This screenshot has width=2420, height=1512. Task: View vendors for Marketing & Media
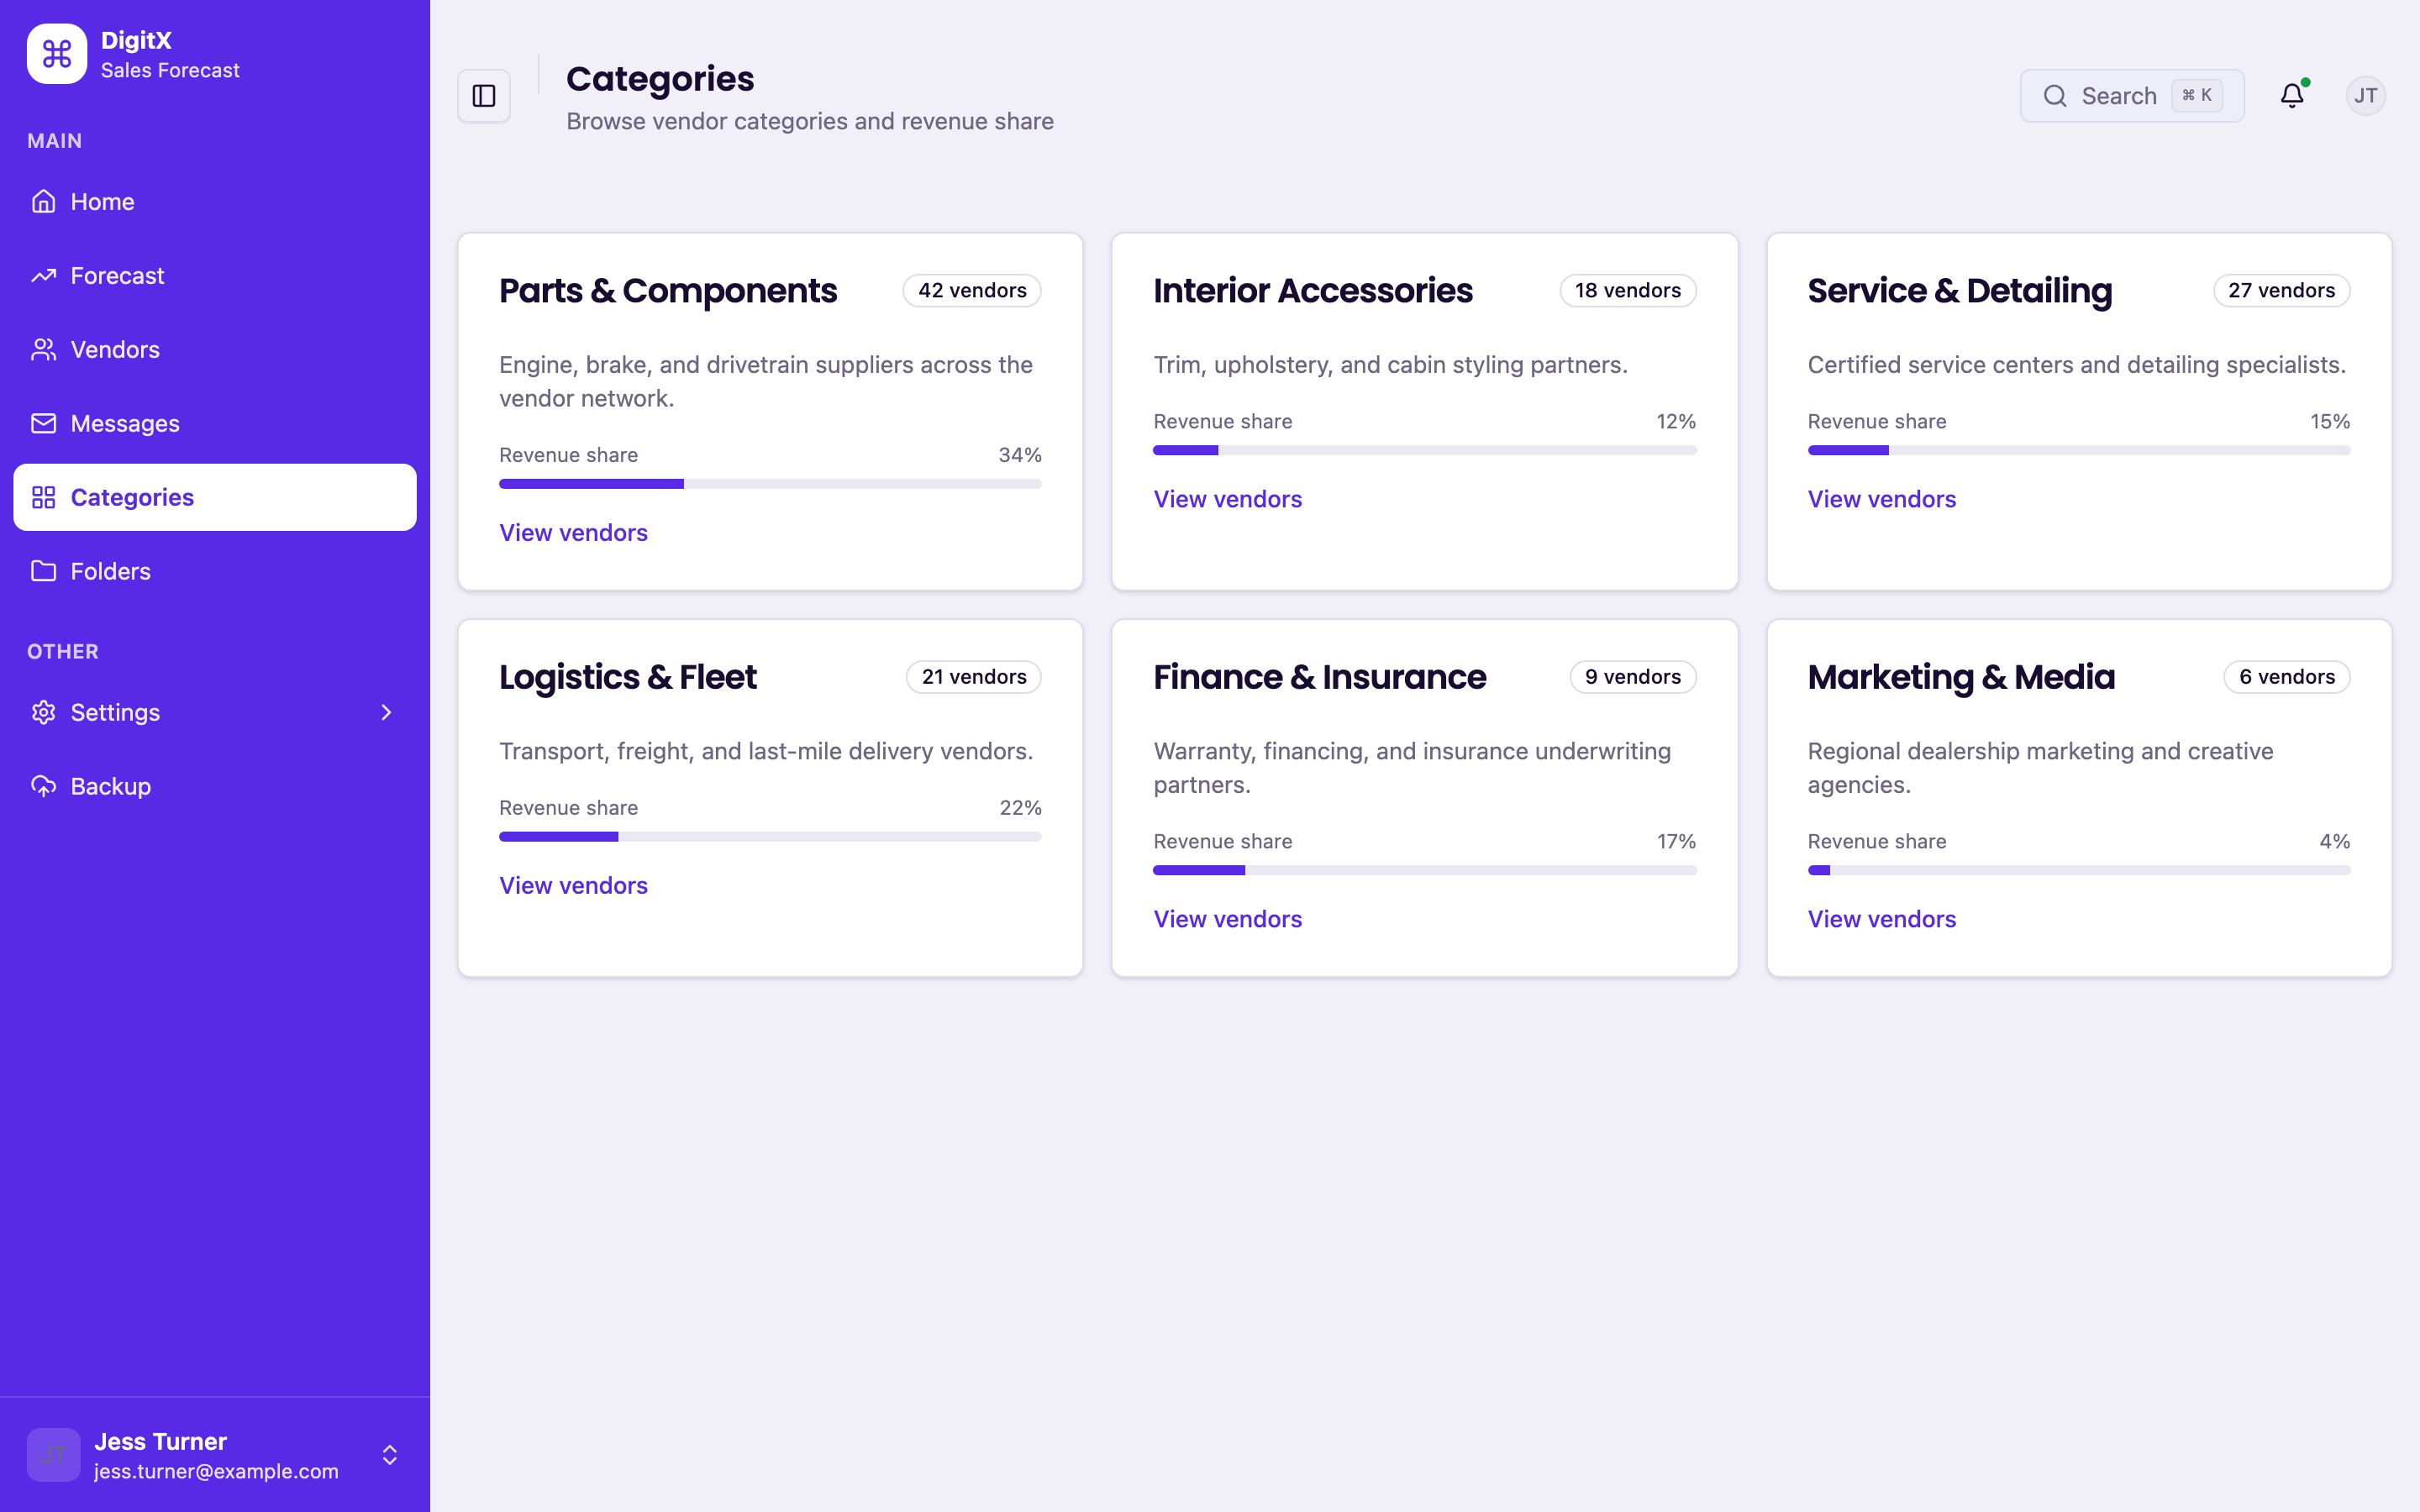[1881, 919]
